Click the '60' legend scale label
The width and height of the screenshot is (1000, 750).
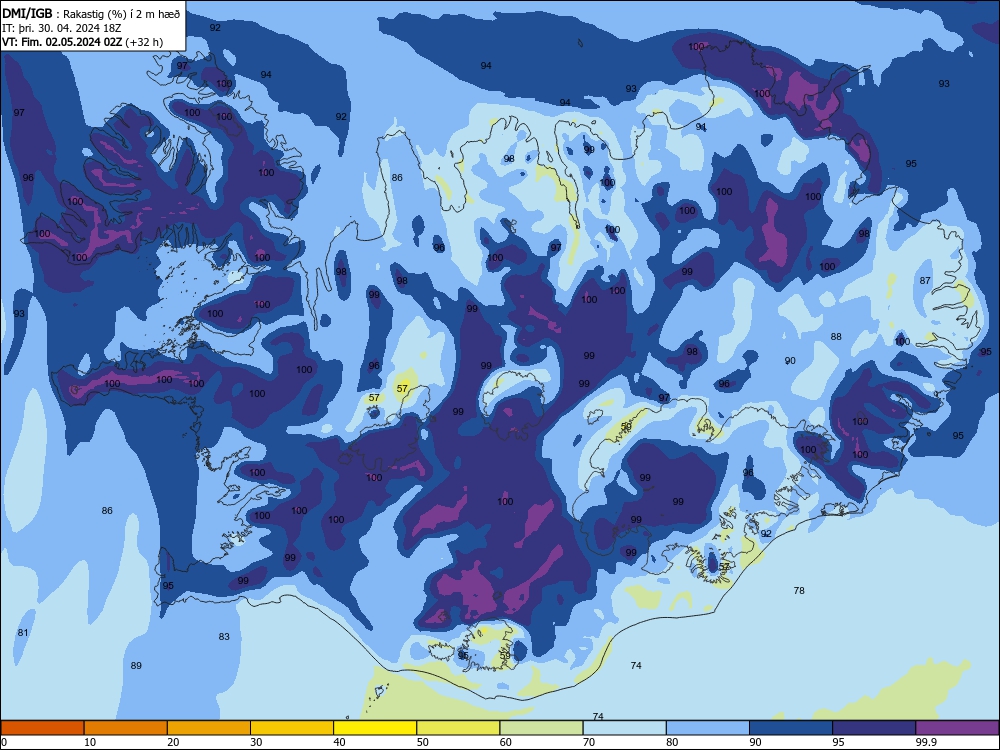click(506, 742)
